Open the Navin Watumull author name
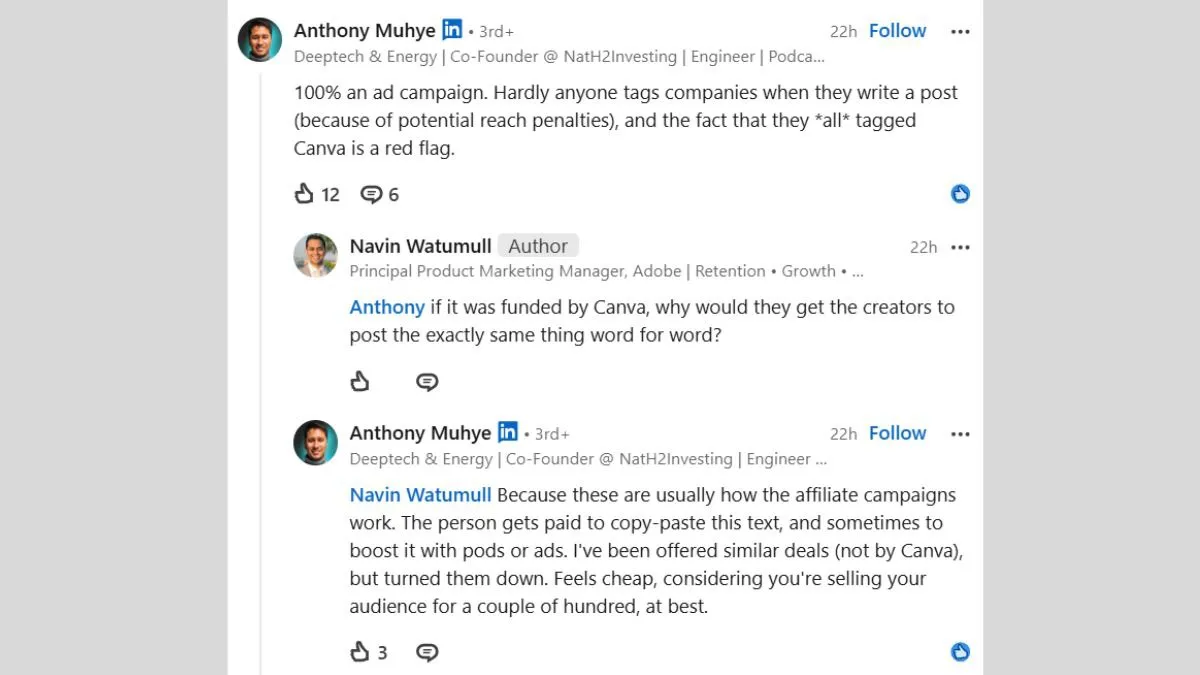The width and height of the screenshot is (1200, 675). point(420,246)
